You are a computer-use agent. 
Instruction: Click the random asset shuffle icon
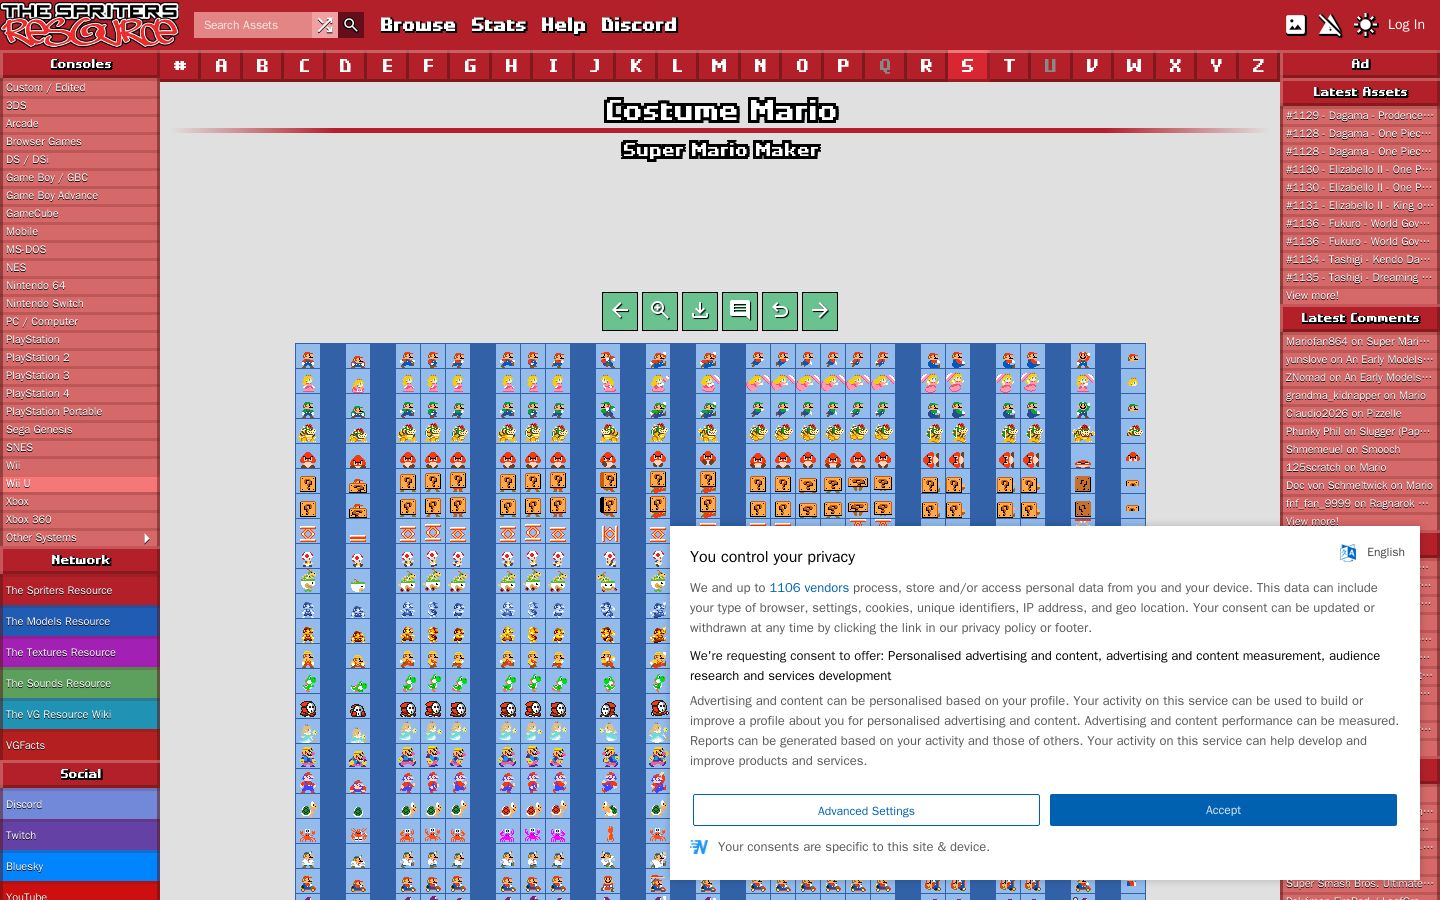(325, 25)
